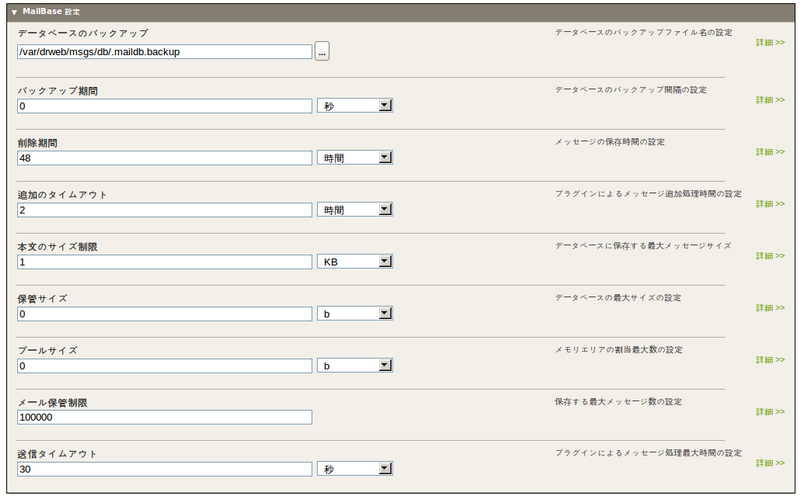
Task: Open 詳細 link for 送信タイムアウト
Action: [770, 463]
